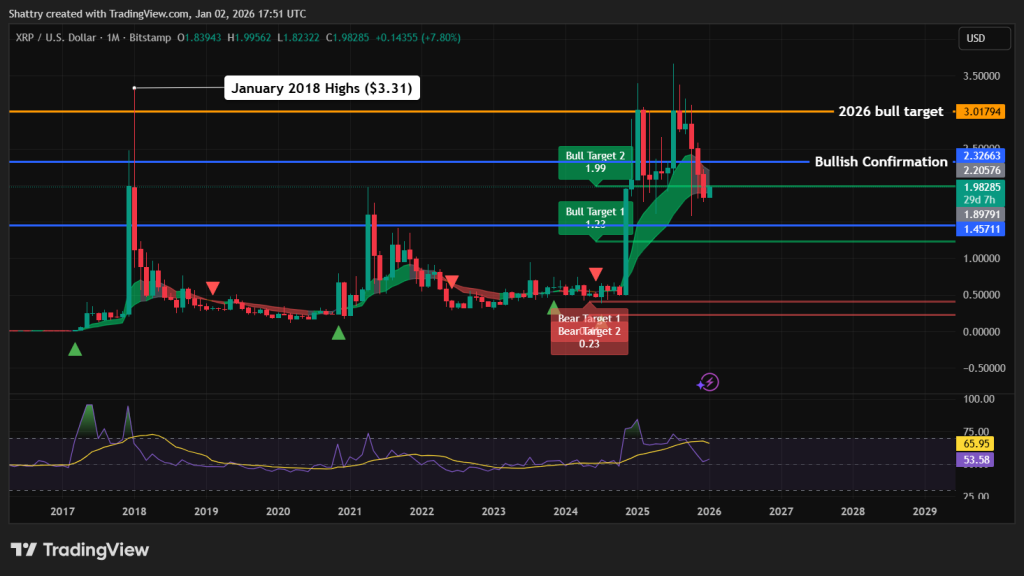Click the TradingView logo in the bottom left
This screenshot has height=576, width=1024.
78,549
